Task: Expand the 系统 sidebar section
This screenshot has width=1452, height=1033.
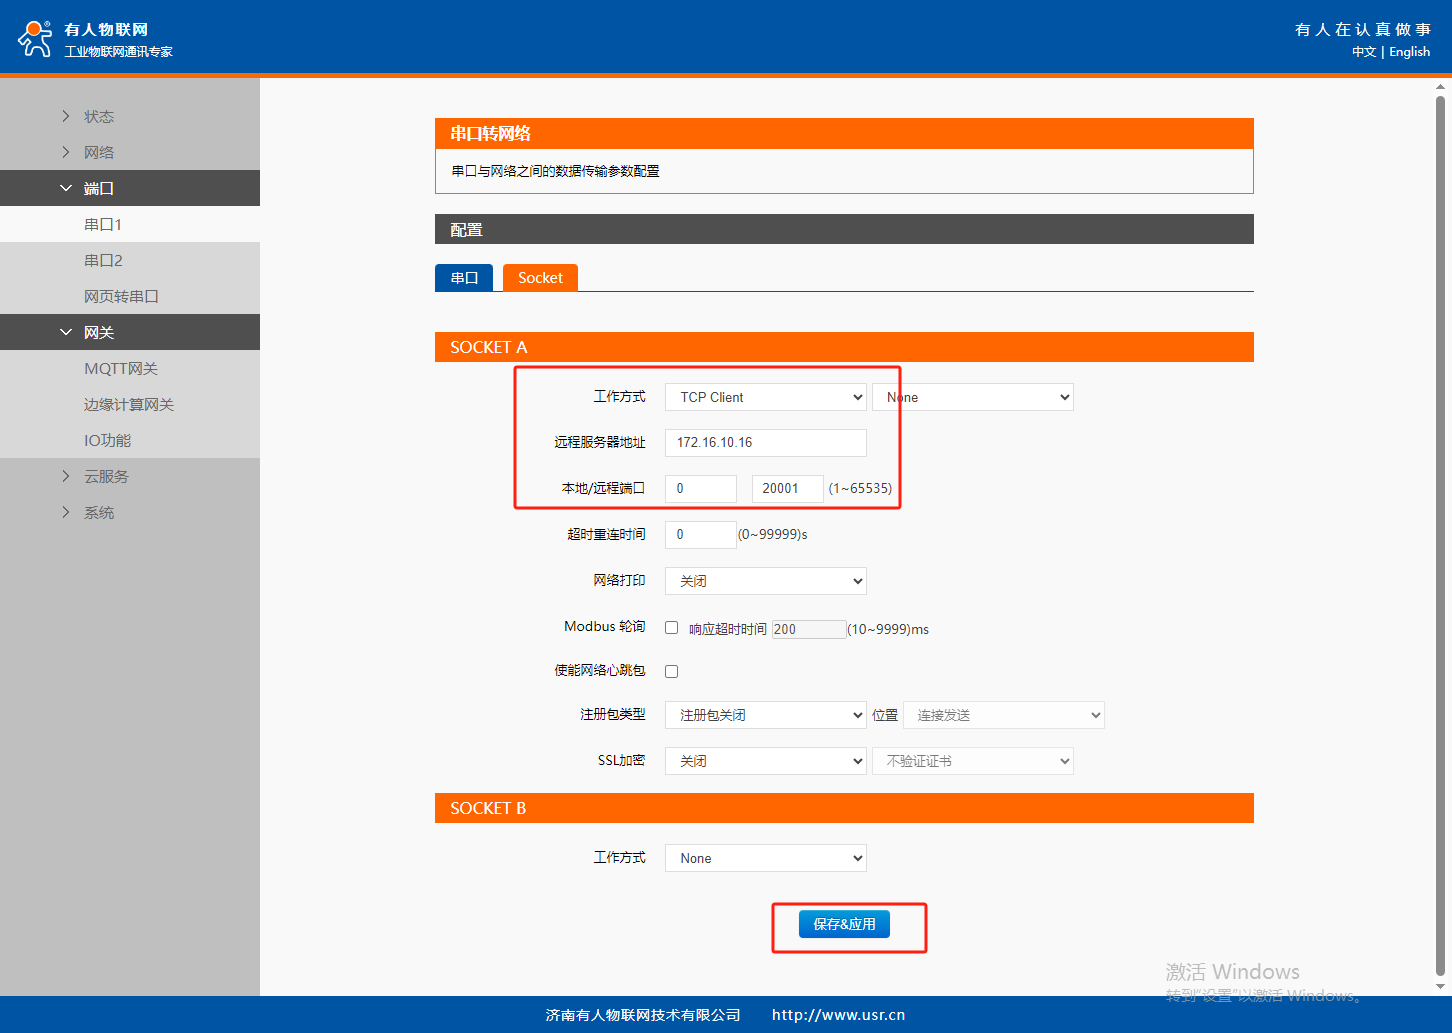Action: [98, 512]
